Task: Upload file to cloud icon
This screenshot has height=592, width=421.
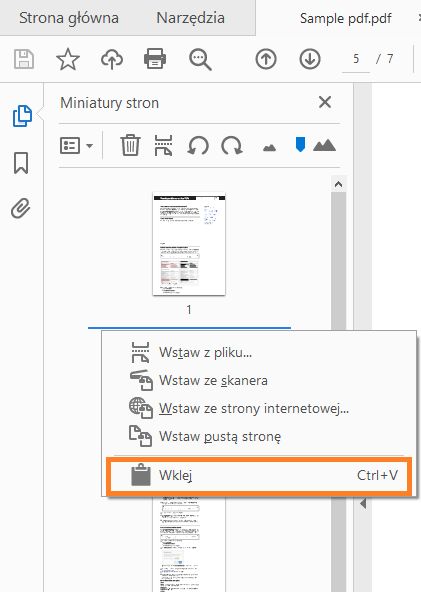Action: click(x=112, y=59)
